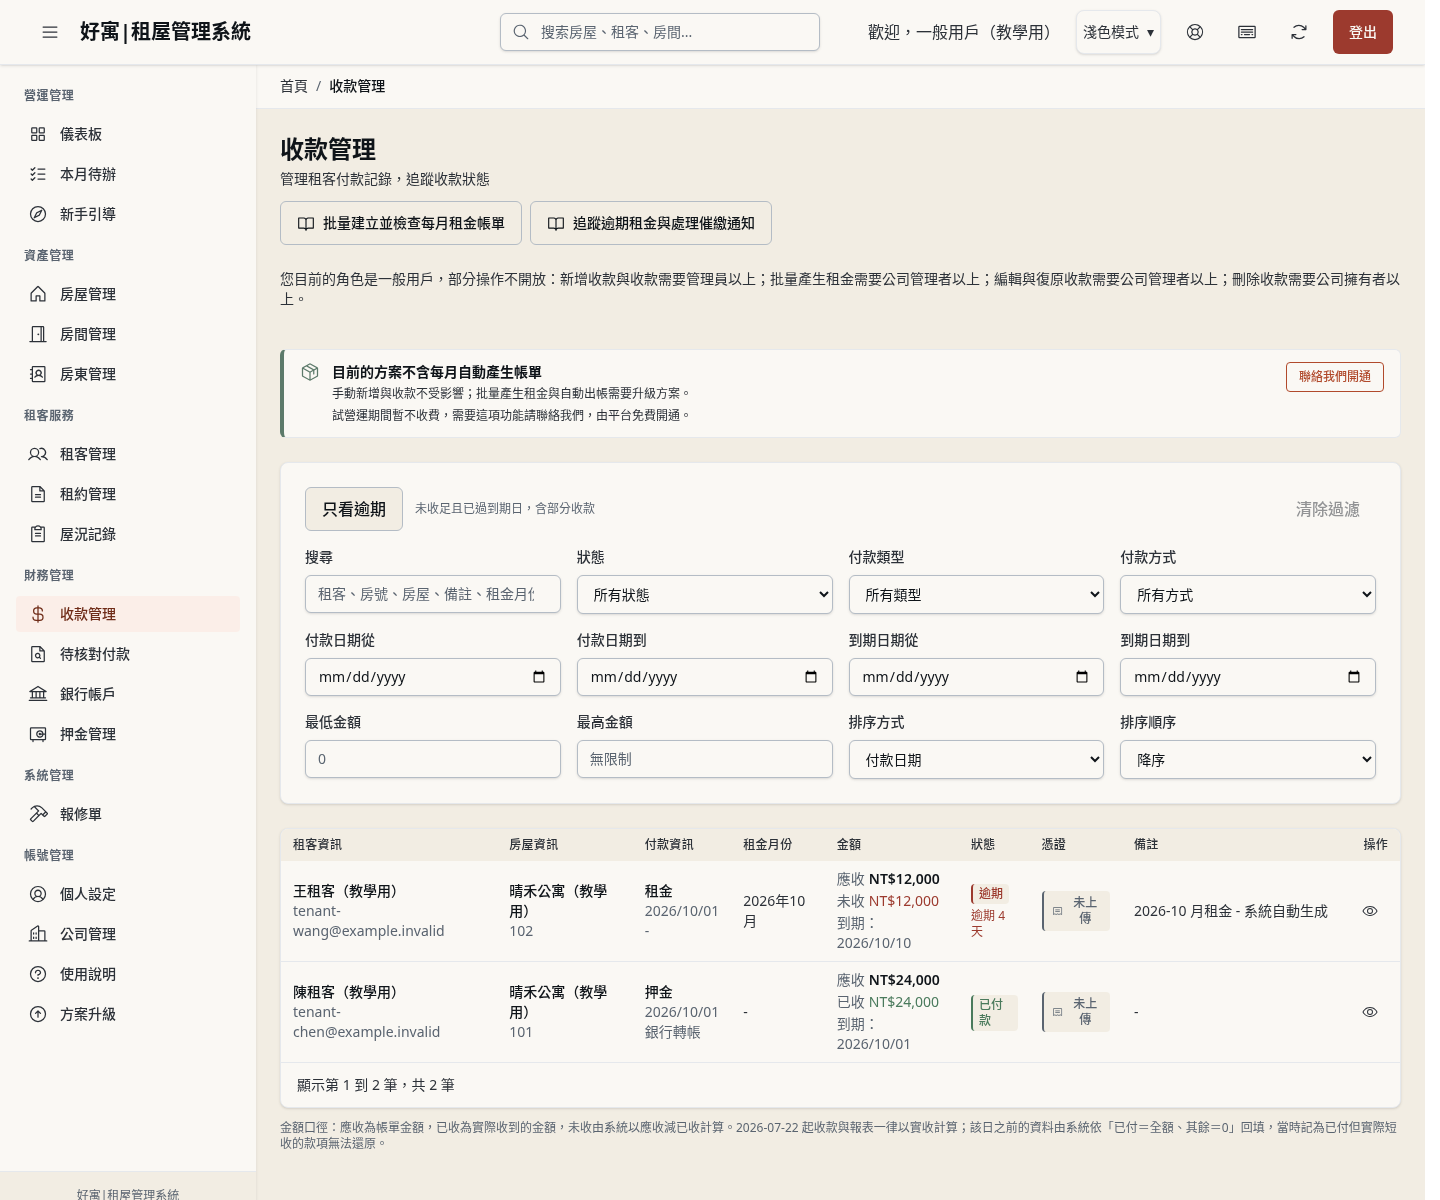The image size is (1440, 1200).
Task: Click the 銀行帳戶 bank icon
Action: (38, 694)
